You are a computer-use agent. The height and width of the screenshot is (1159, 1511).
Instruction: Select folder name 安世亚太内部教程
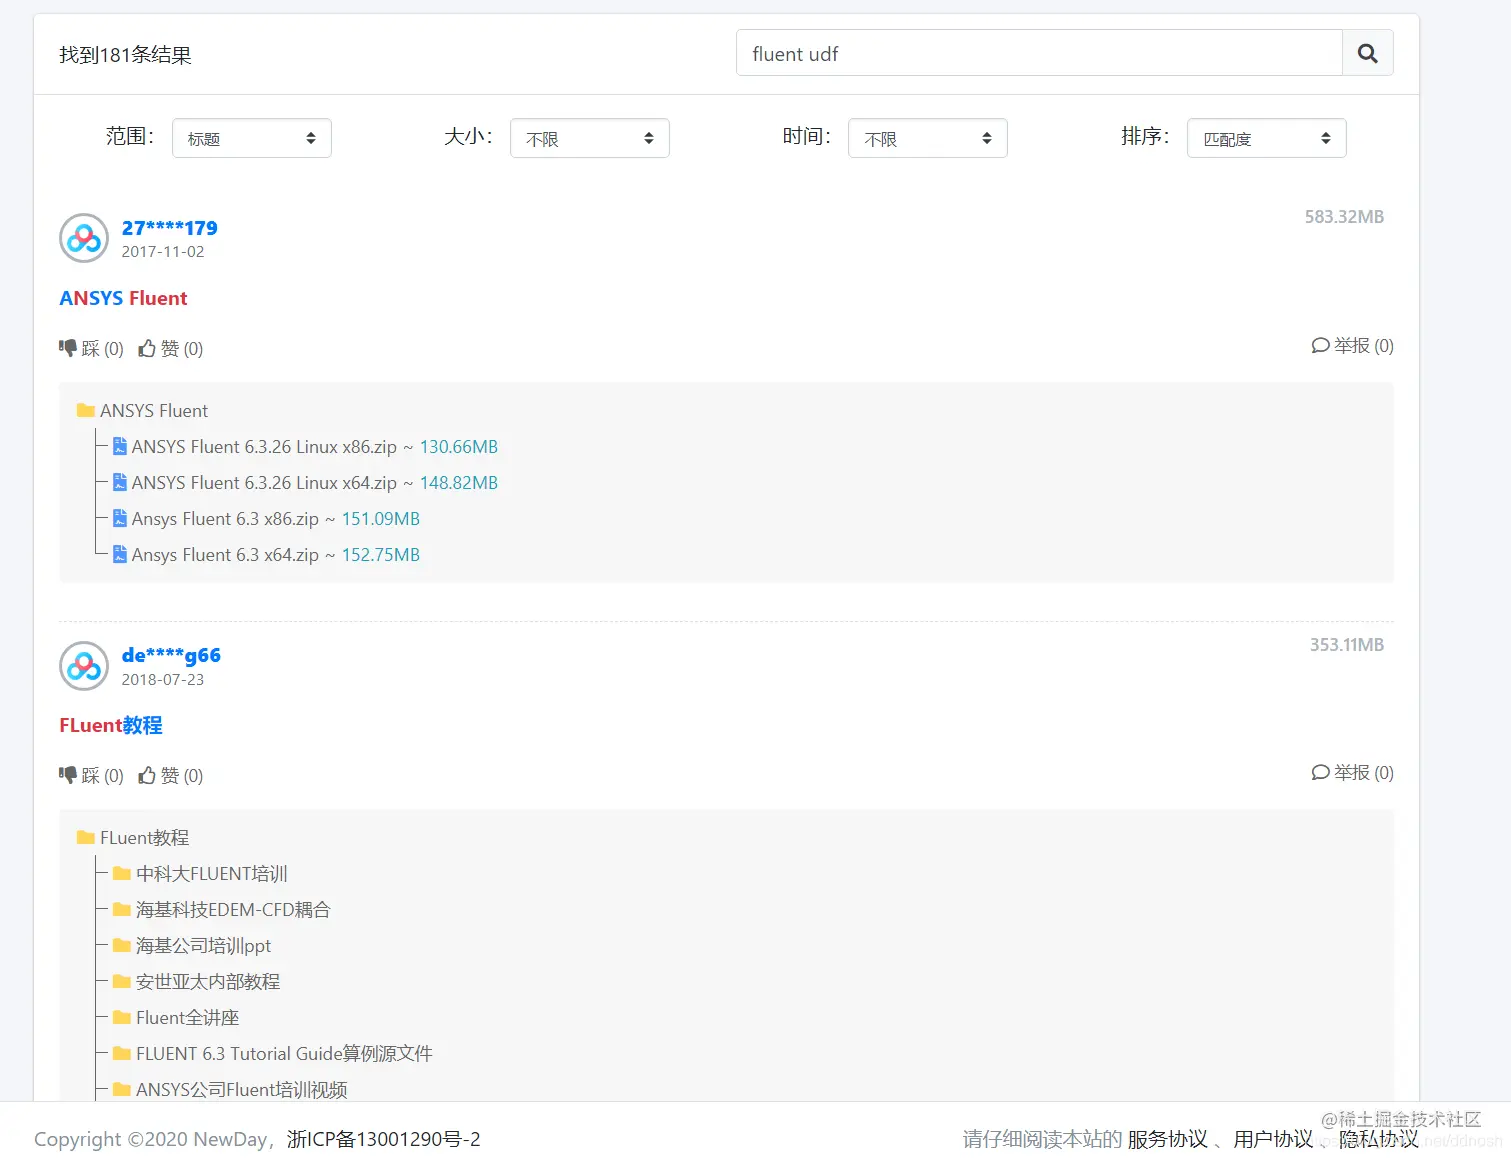[208, 981]
